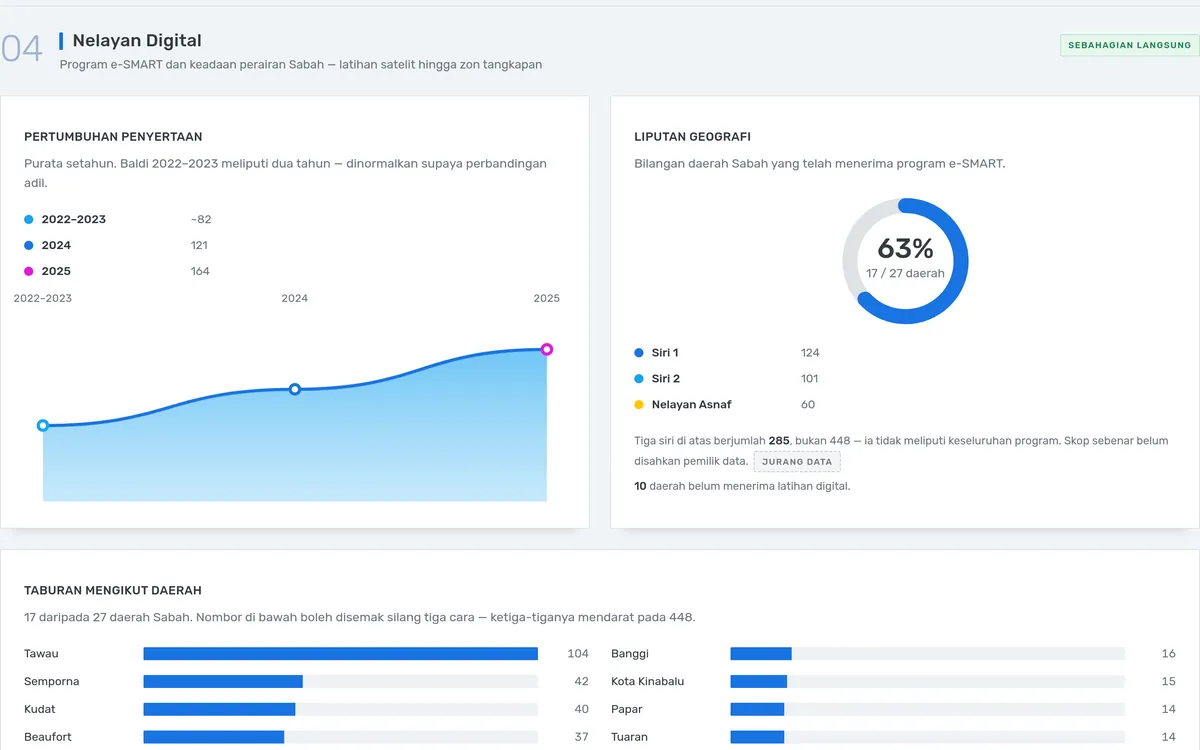Screen dimensions: 1200x750
Task: Click the bold 285 total figure
Action: point(779,440)
